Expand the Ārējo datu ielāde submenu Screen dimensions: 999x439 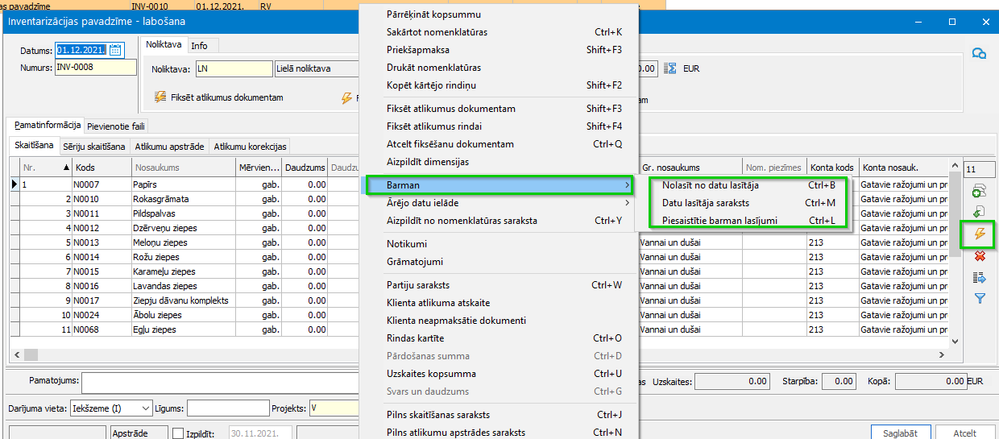click(x=628, y=203)
